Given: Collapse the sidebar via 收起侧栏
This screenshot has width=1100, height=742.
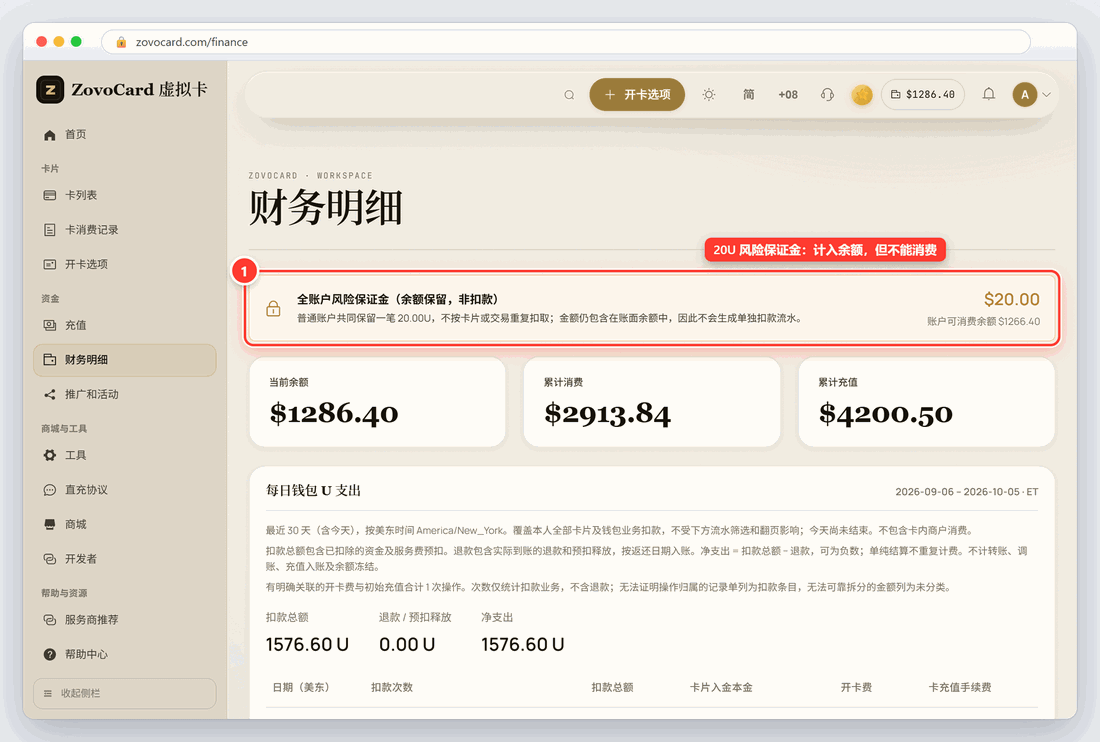Looking at the screenshot, I should [x=125, y=694].
